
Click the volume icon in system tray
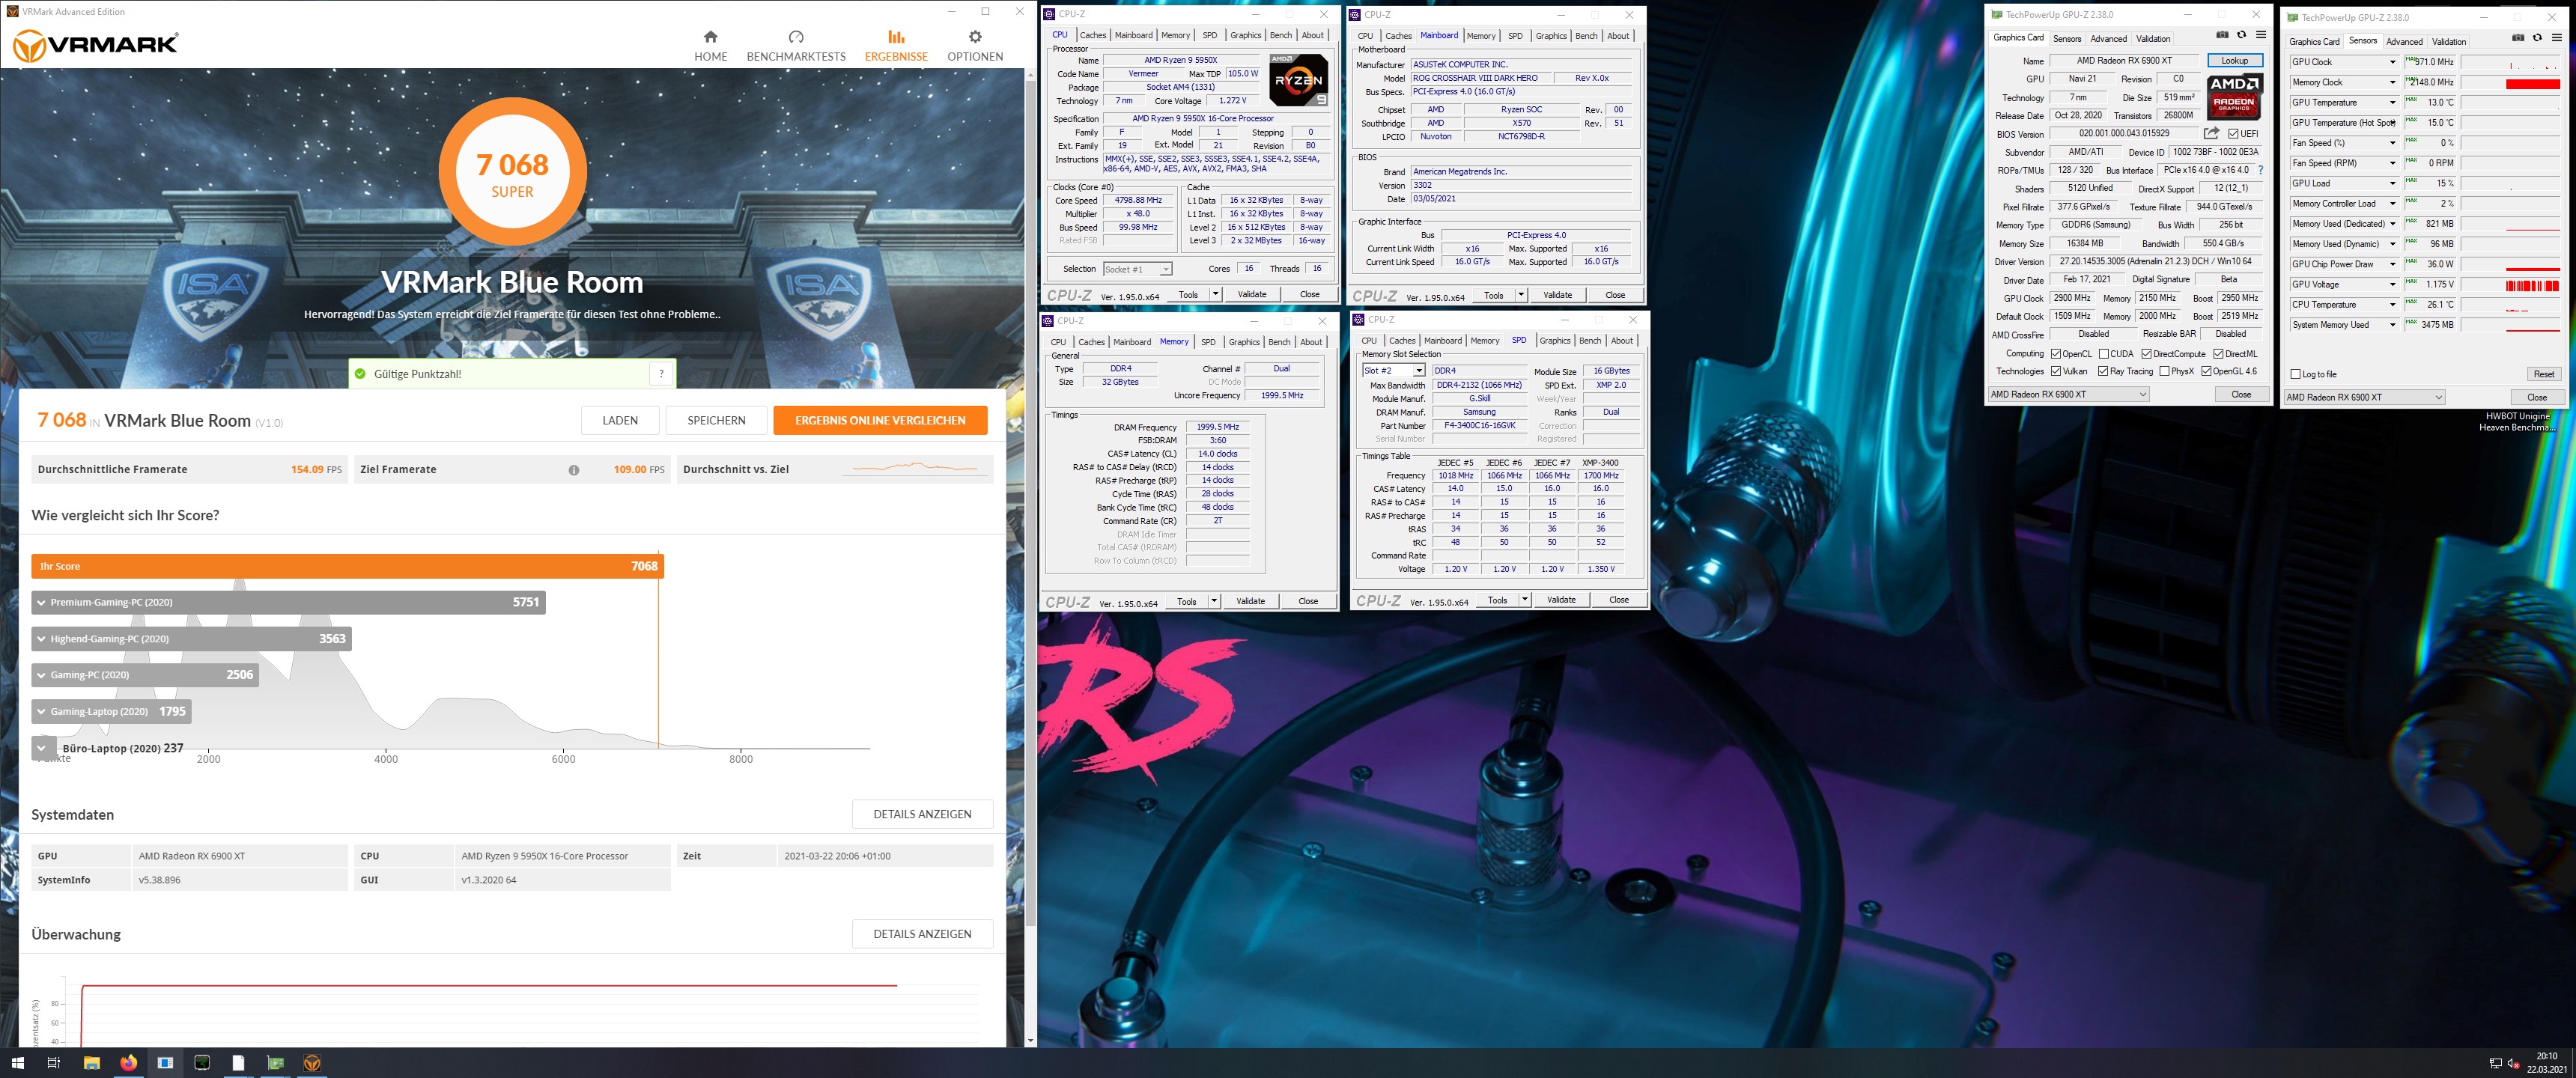pos(2513,1063)
